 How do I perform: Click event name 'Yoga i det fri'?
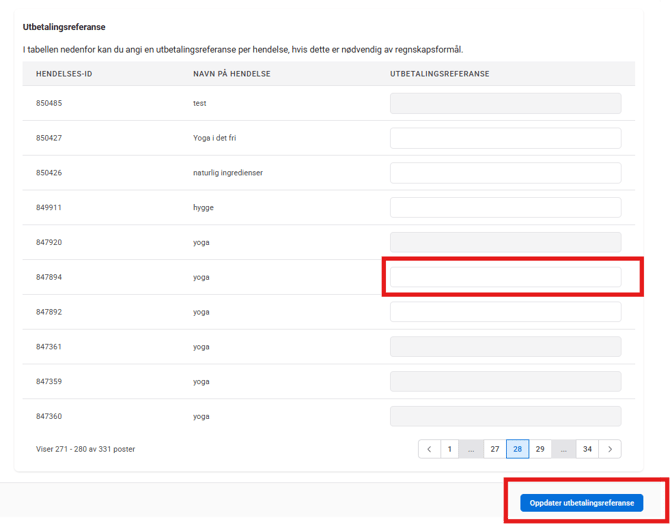[x=215, y=138]
